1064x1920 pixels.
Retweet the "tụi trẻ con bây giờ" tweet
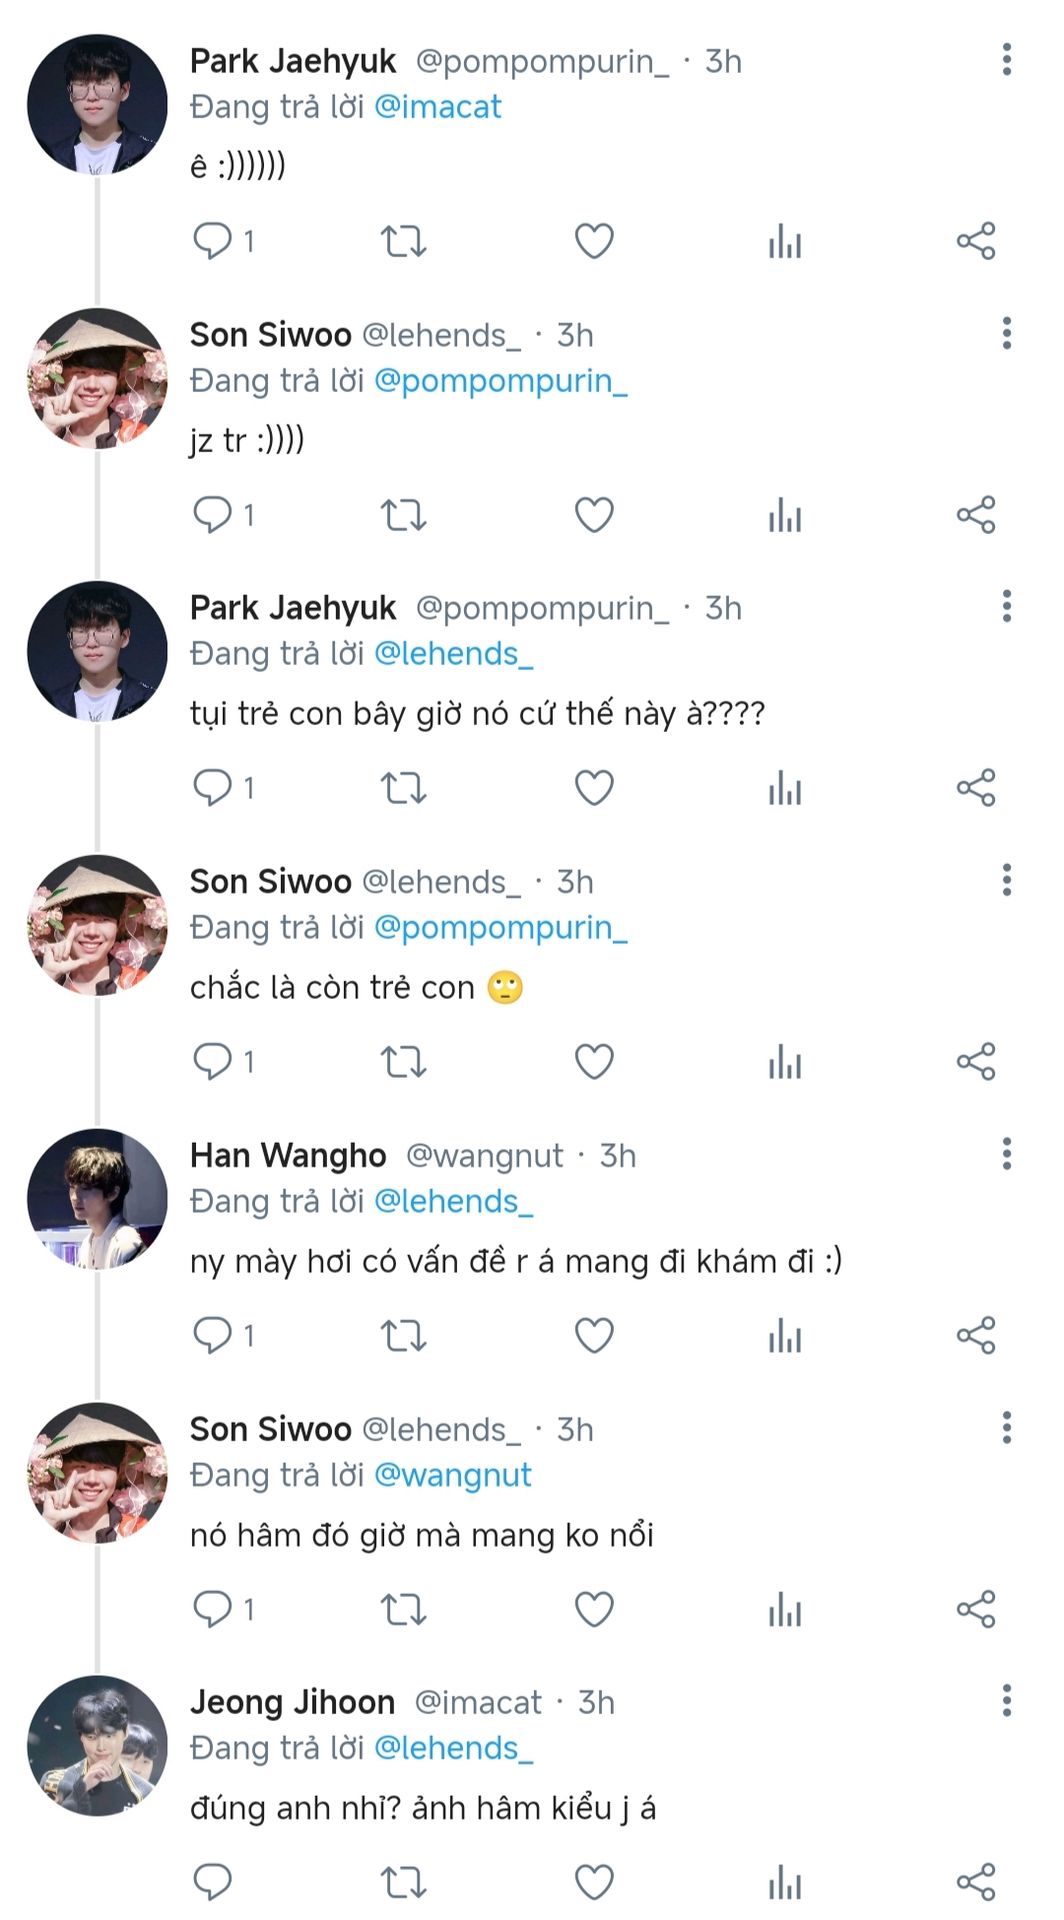click(404, 788)
